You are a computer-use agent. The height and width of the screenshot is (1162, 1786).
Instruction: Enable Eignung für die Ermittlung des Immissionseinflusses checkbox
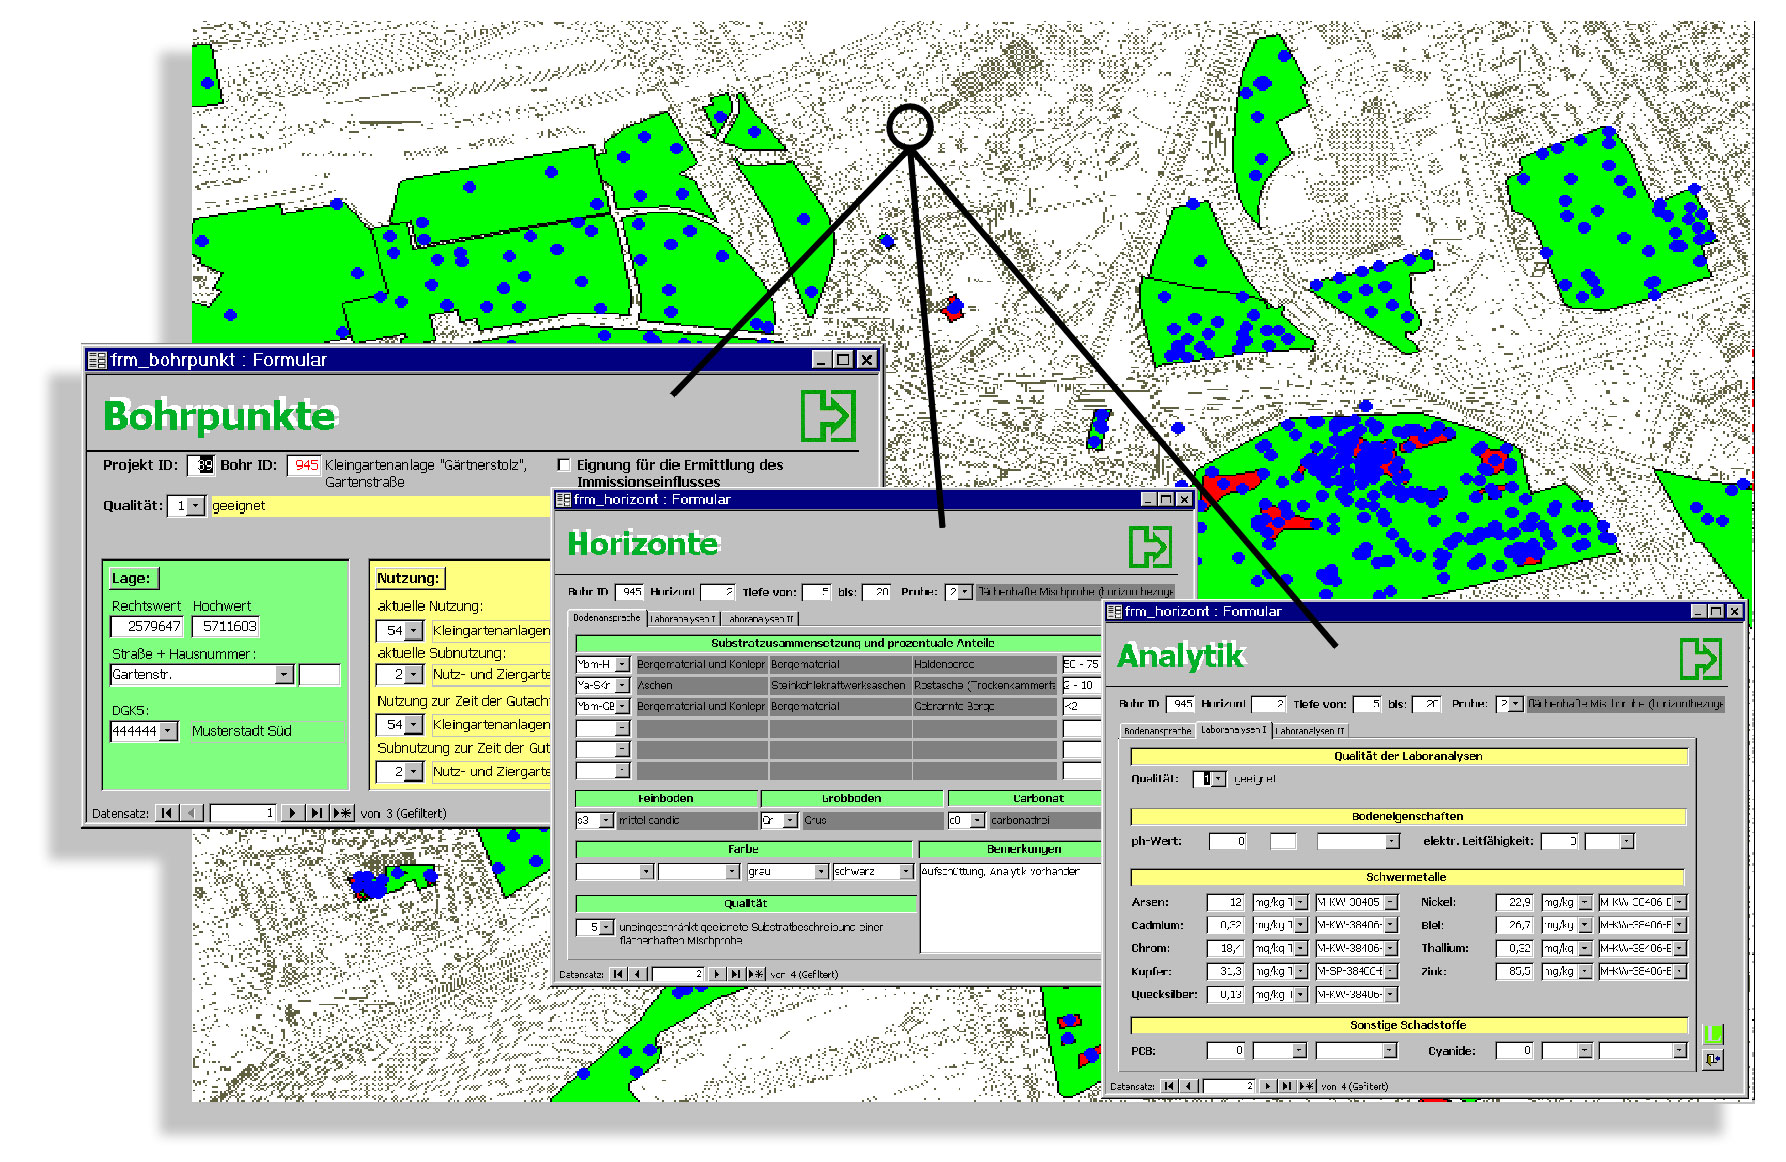coord(564,465)
